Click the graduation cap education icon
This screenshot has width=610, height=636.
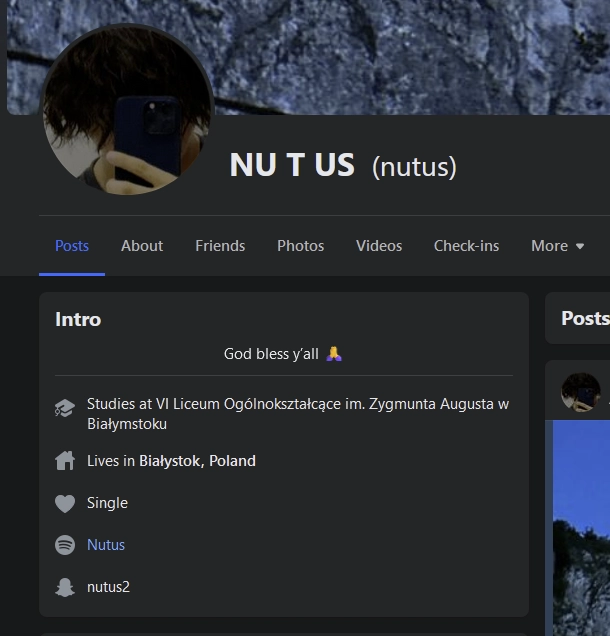click(65, 408)
